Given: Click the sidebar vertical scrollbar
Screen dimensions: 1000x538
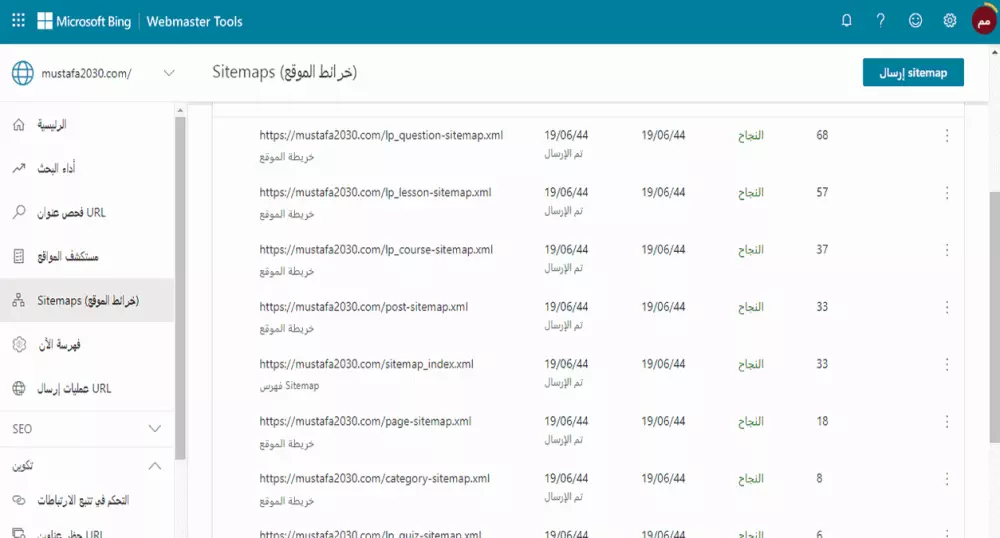Looking at the screenshot, I should point(180,287).
